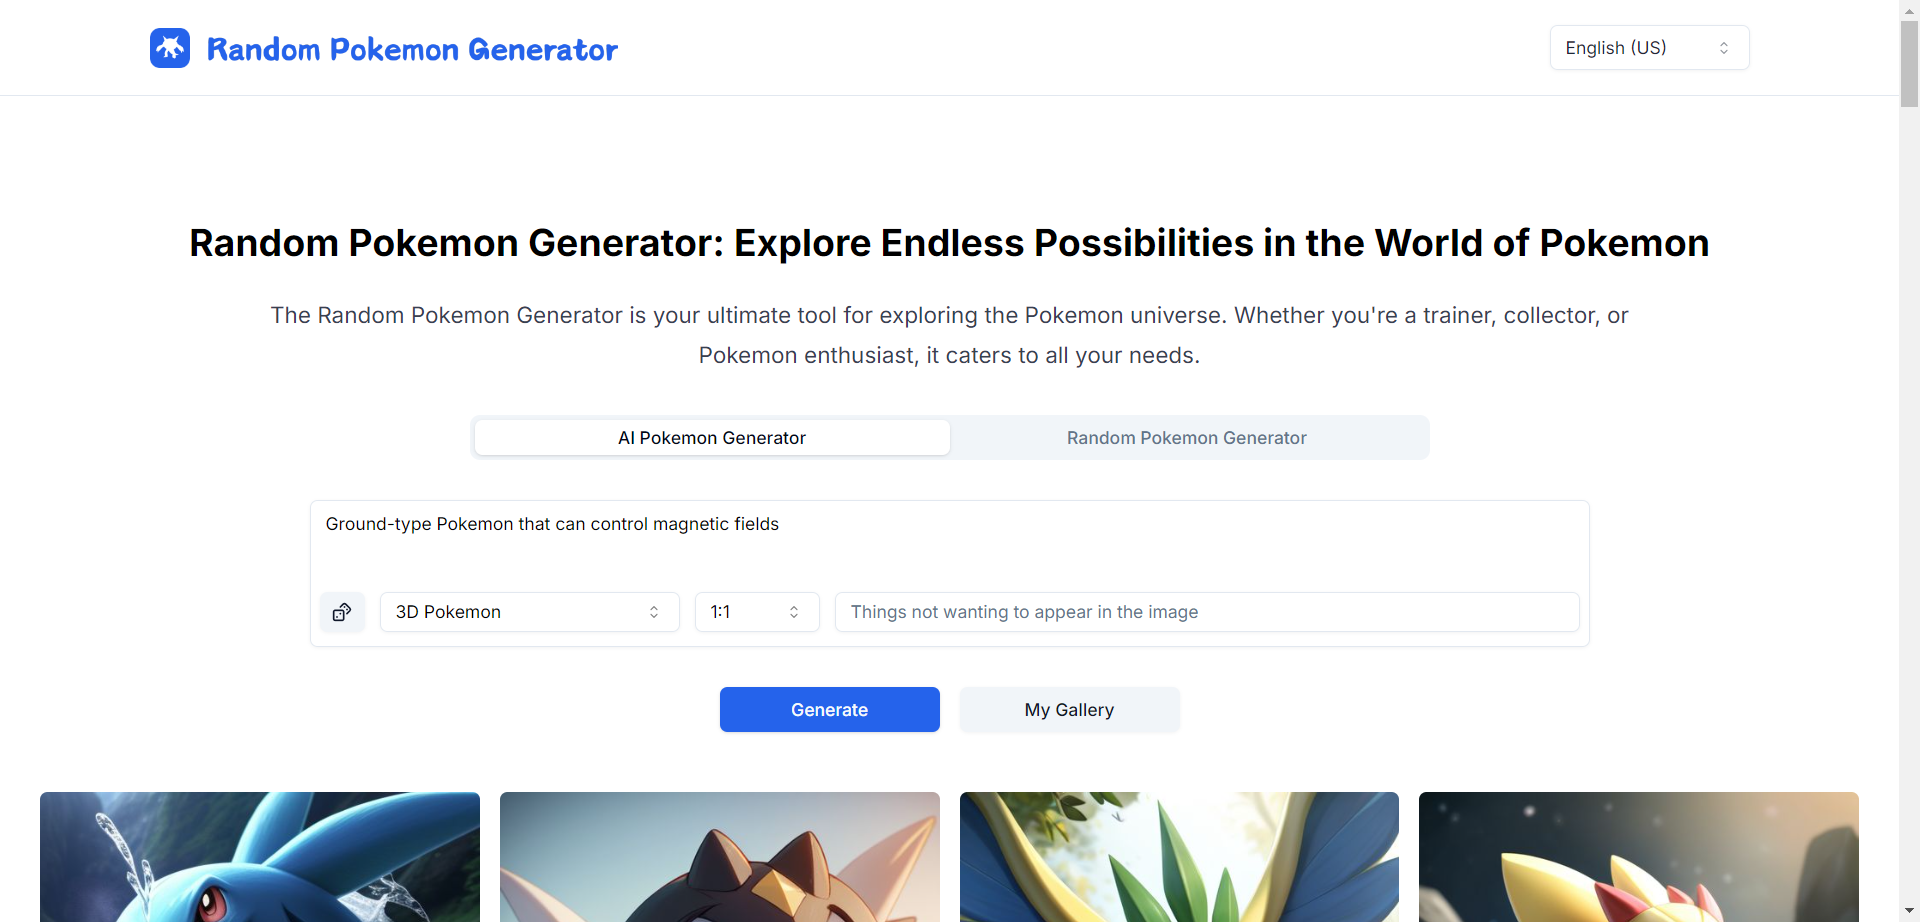Click the Random Pokemon Generator logo icon
The width and height of the screenshot is (1920, 922).
click(169, 47)
